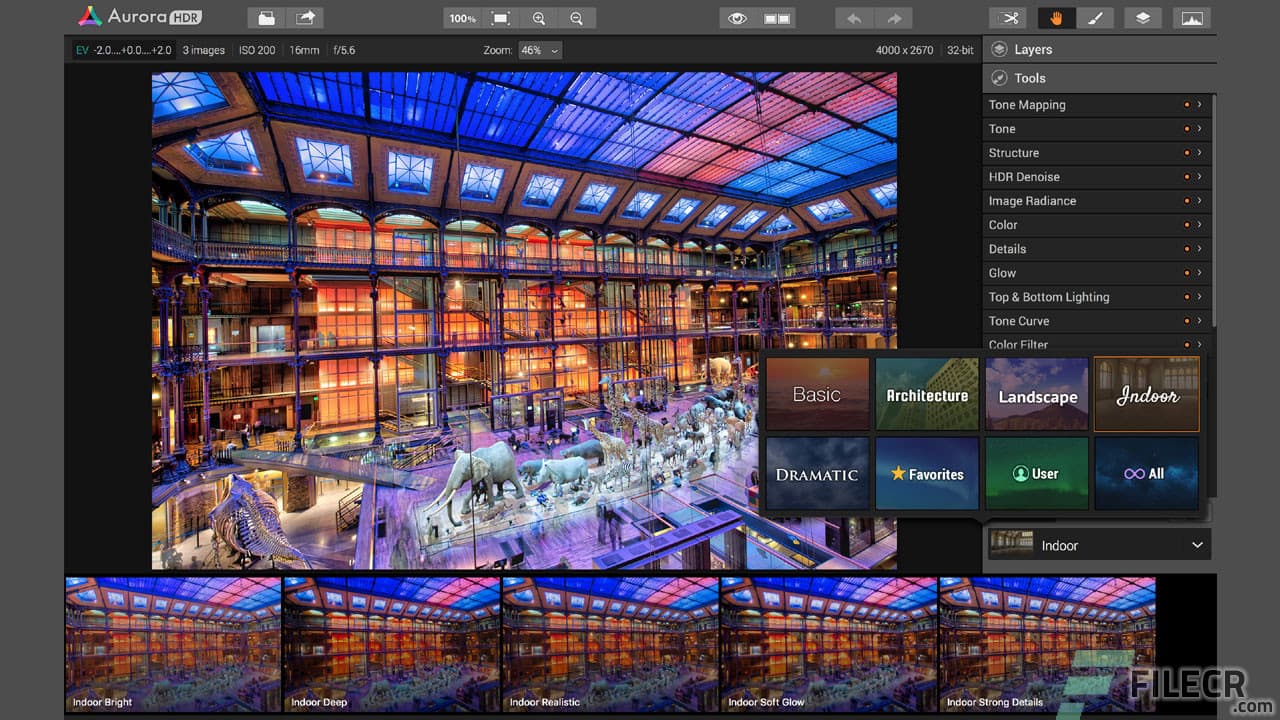
Task: Switch to the Tools panel
Action: tap(1029, 77)
